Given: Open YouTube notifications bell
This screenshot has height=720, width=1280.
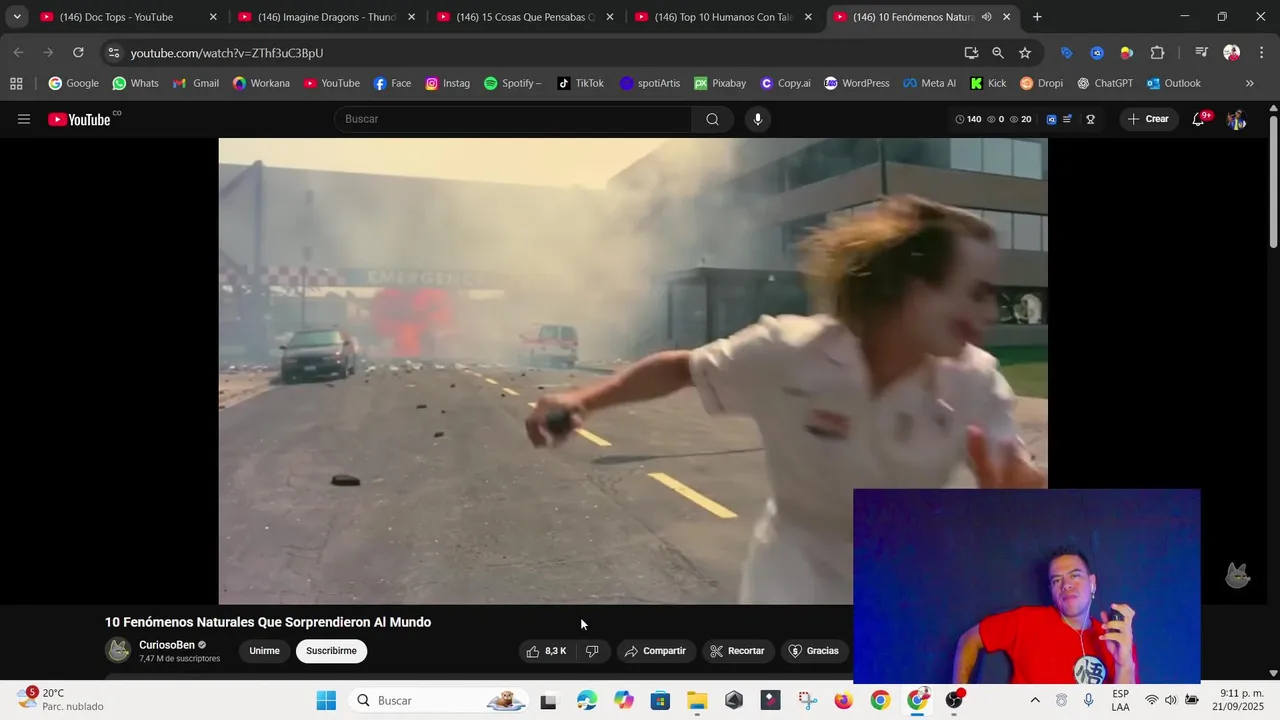Looking at the screenshot, I should coord(1198,119).
